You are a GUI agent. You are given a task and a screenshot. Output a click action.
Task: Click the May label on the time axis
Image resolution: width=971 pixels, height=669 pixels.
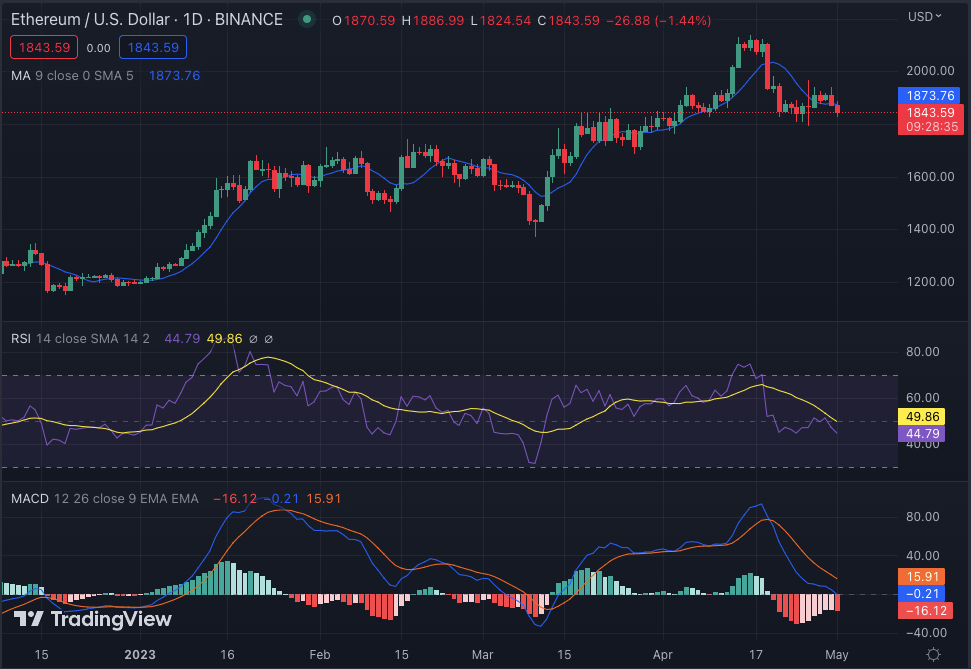pos(837,654)
